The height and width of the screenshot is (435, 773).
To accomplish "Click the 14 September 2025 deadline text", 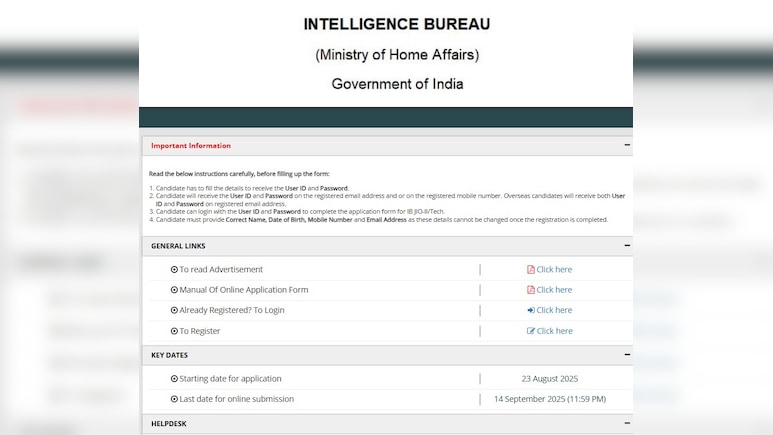I will pos(549,399).
